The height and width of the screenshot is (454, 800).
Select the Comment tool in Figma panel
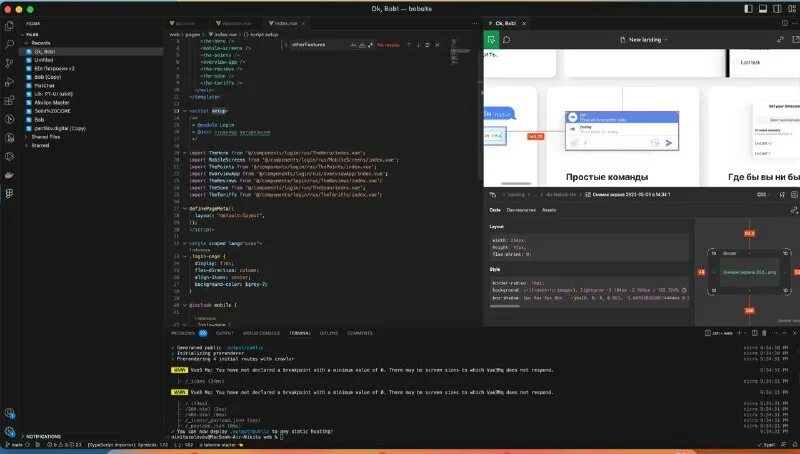pos(507,40)
